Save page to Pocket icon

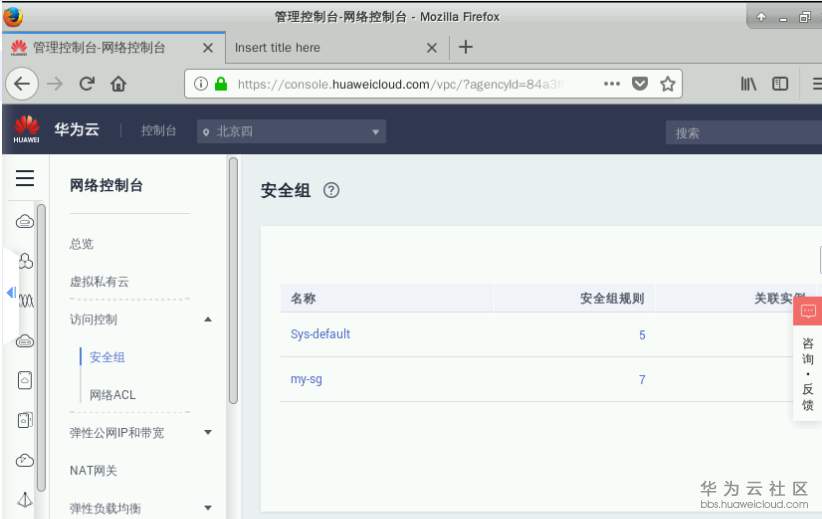click(x=640, y=84)
